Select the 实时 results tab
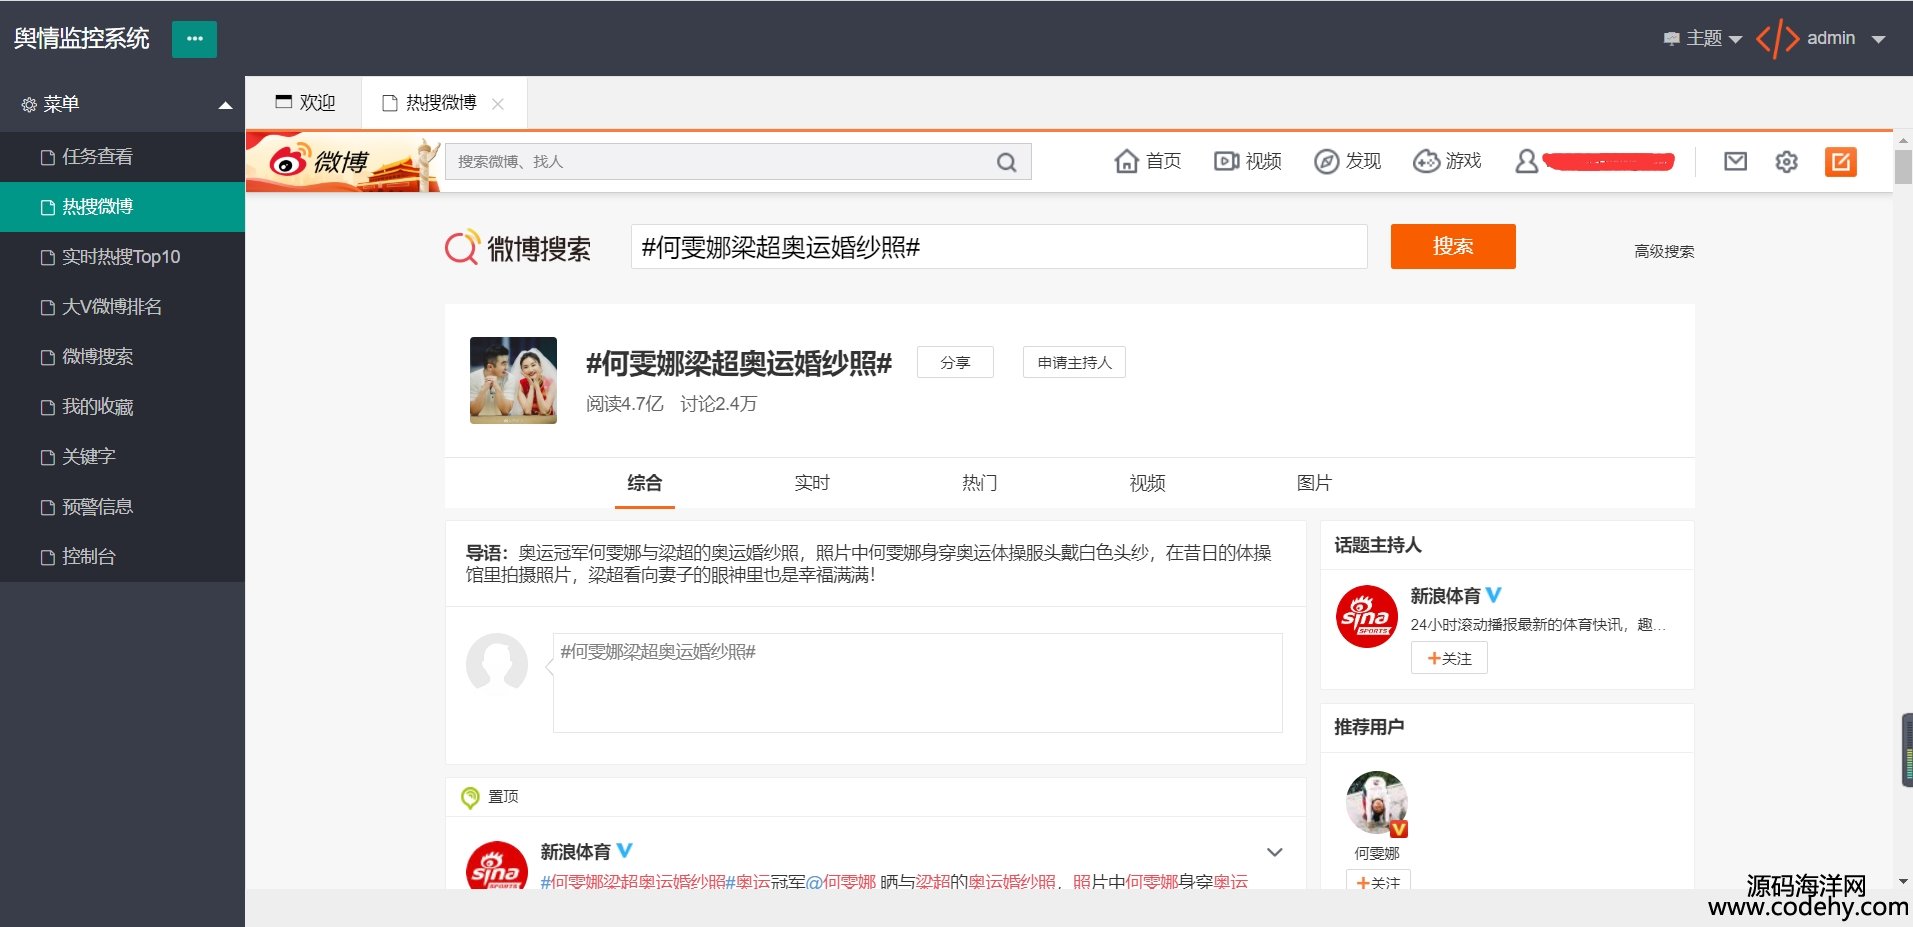The image size is (1913, 927). (x=811, y=483)
